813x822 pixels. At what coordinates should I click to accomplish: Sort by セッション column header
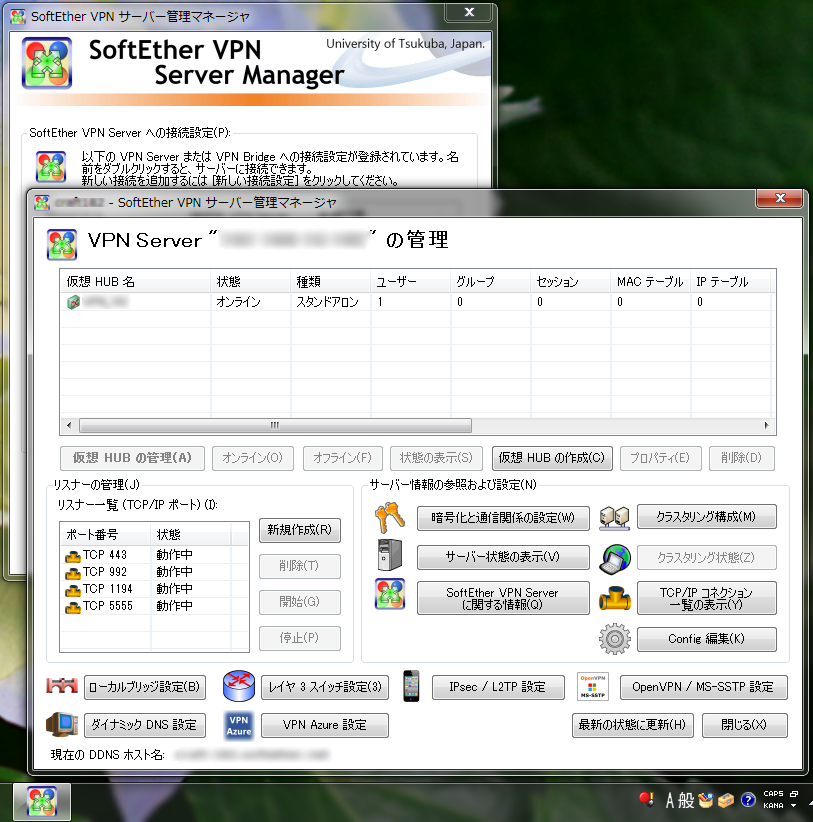coord(570,282)
